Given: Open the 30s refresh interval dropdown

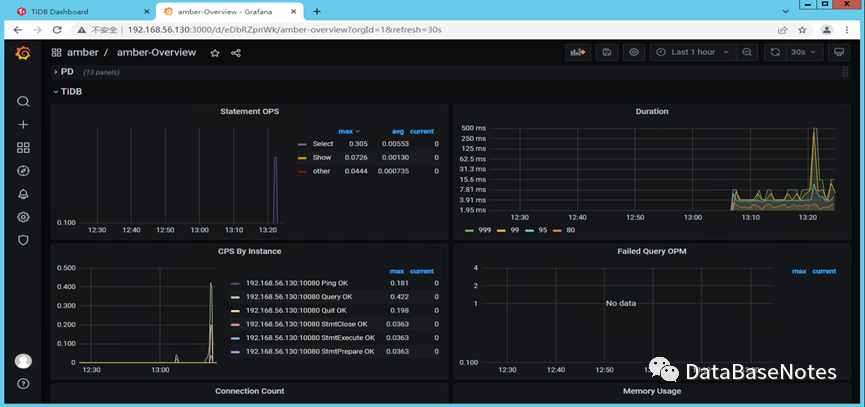Looking at the screenshot, I should 803,52.
